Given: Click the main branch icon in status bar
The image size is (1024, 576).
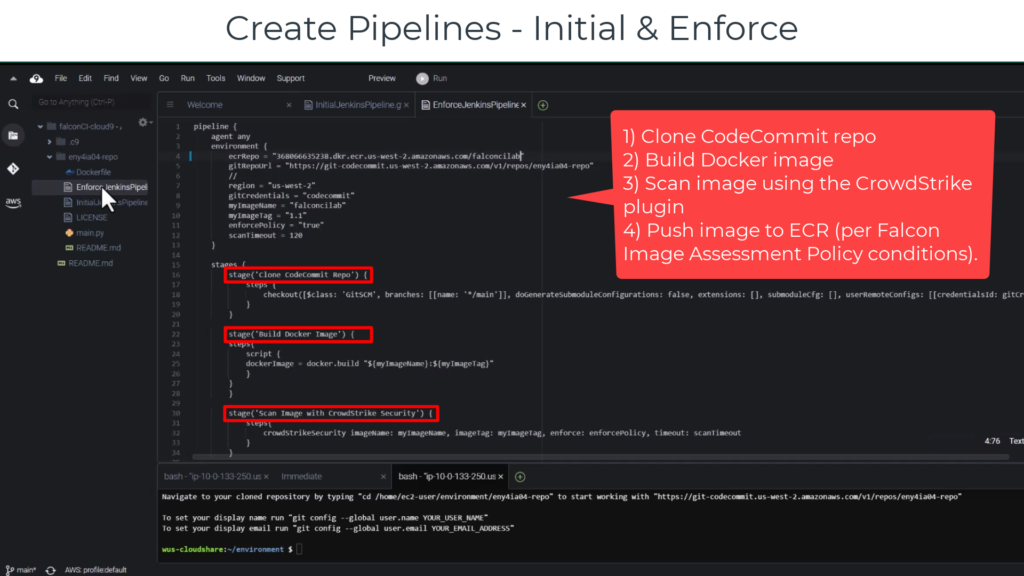Looking at the screenshot, I should [10, 570].
